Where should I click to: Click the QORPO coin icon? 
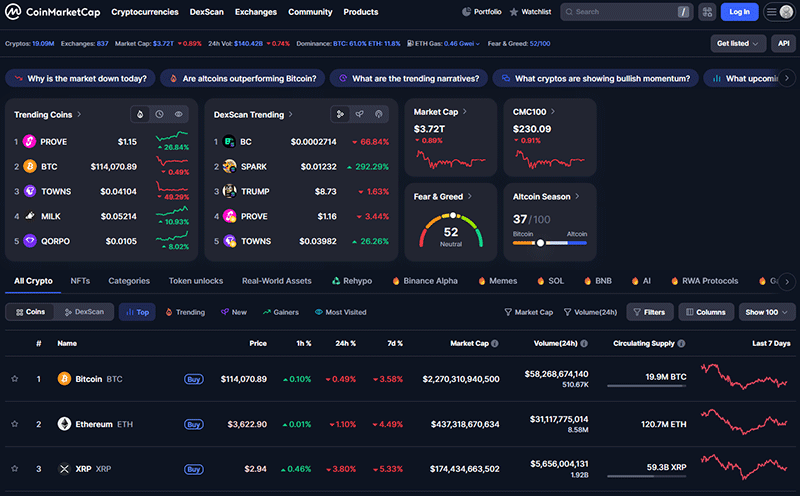coord(30,241)
